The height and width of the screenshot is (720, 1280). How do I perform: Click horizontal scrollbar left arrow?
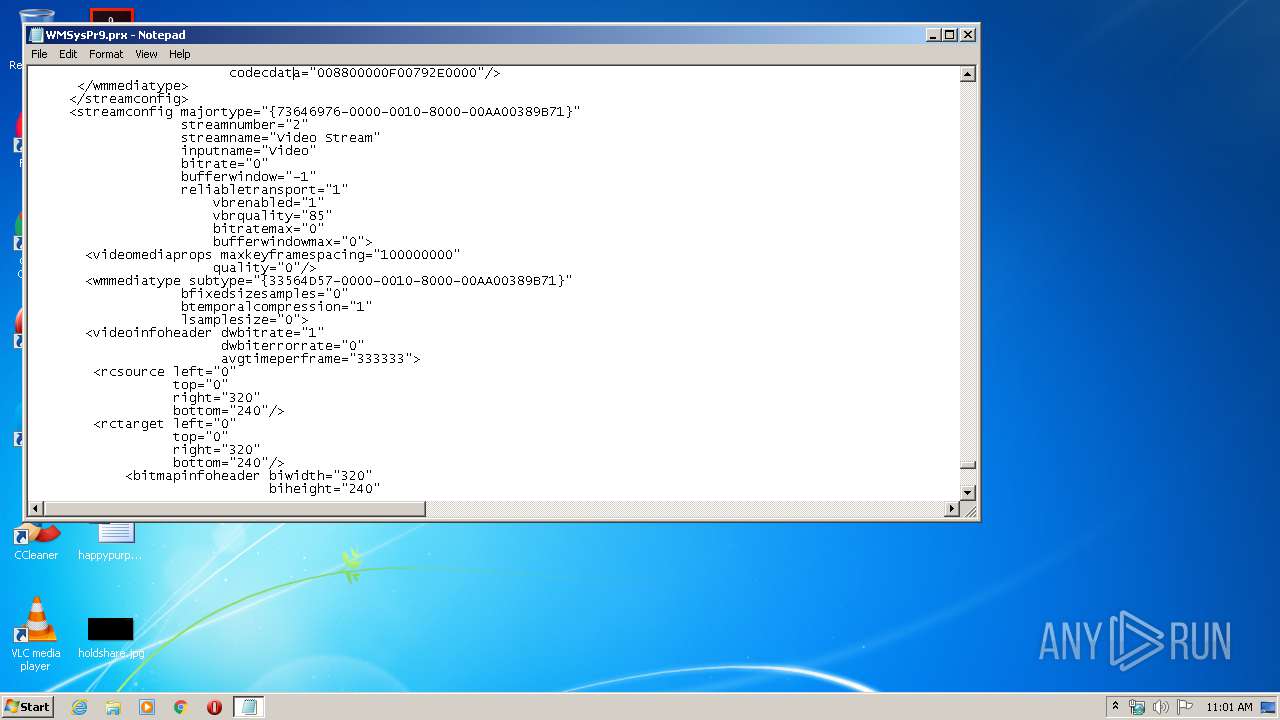click(x=36, y=509)
